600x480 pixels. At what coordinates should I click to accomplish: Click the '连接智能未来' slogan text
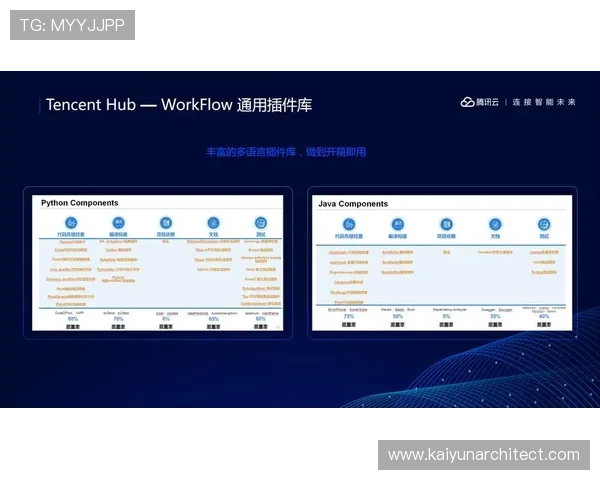click(544, 102)
